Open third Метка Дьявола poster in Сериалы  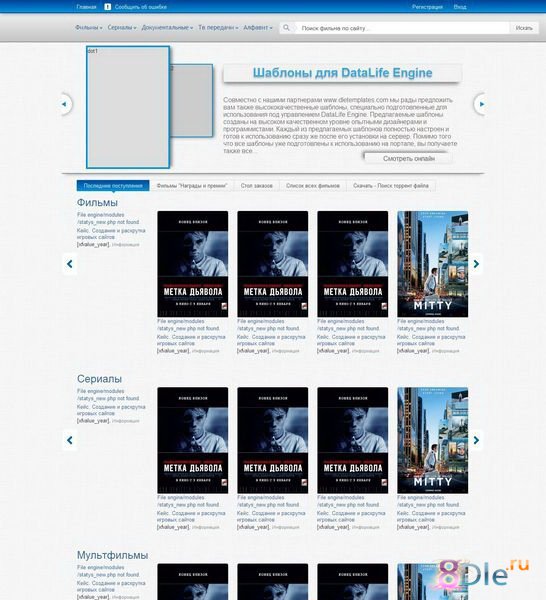click(352, 440)
